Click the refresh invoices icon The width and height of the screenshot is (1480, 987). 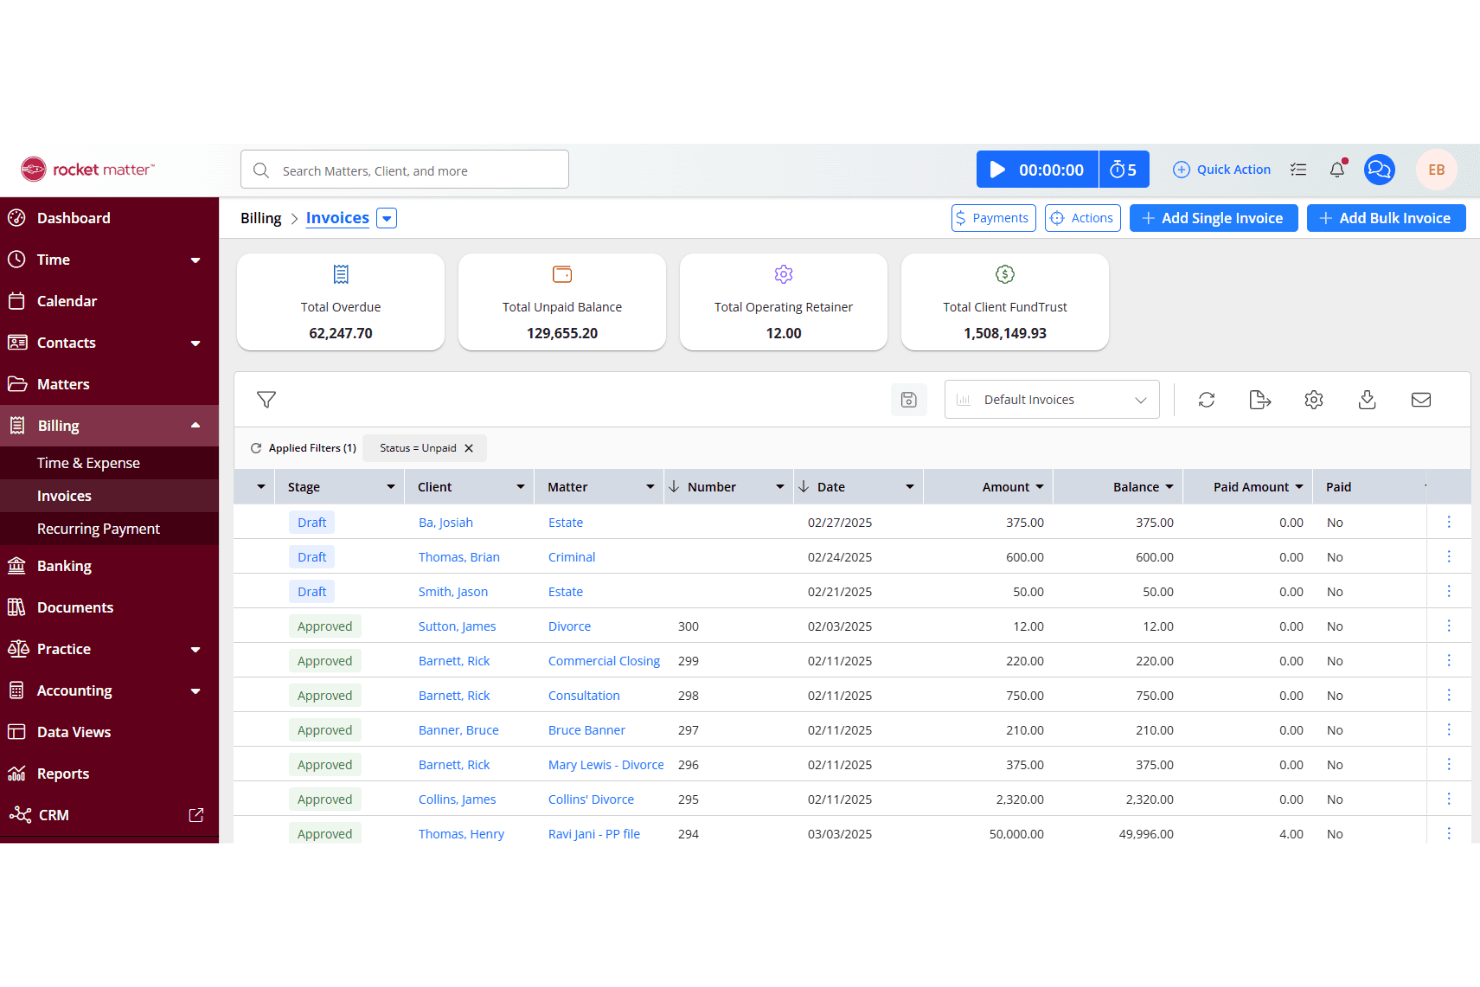1207,400
